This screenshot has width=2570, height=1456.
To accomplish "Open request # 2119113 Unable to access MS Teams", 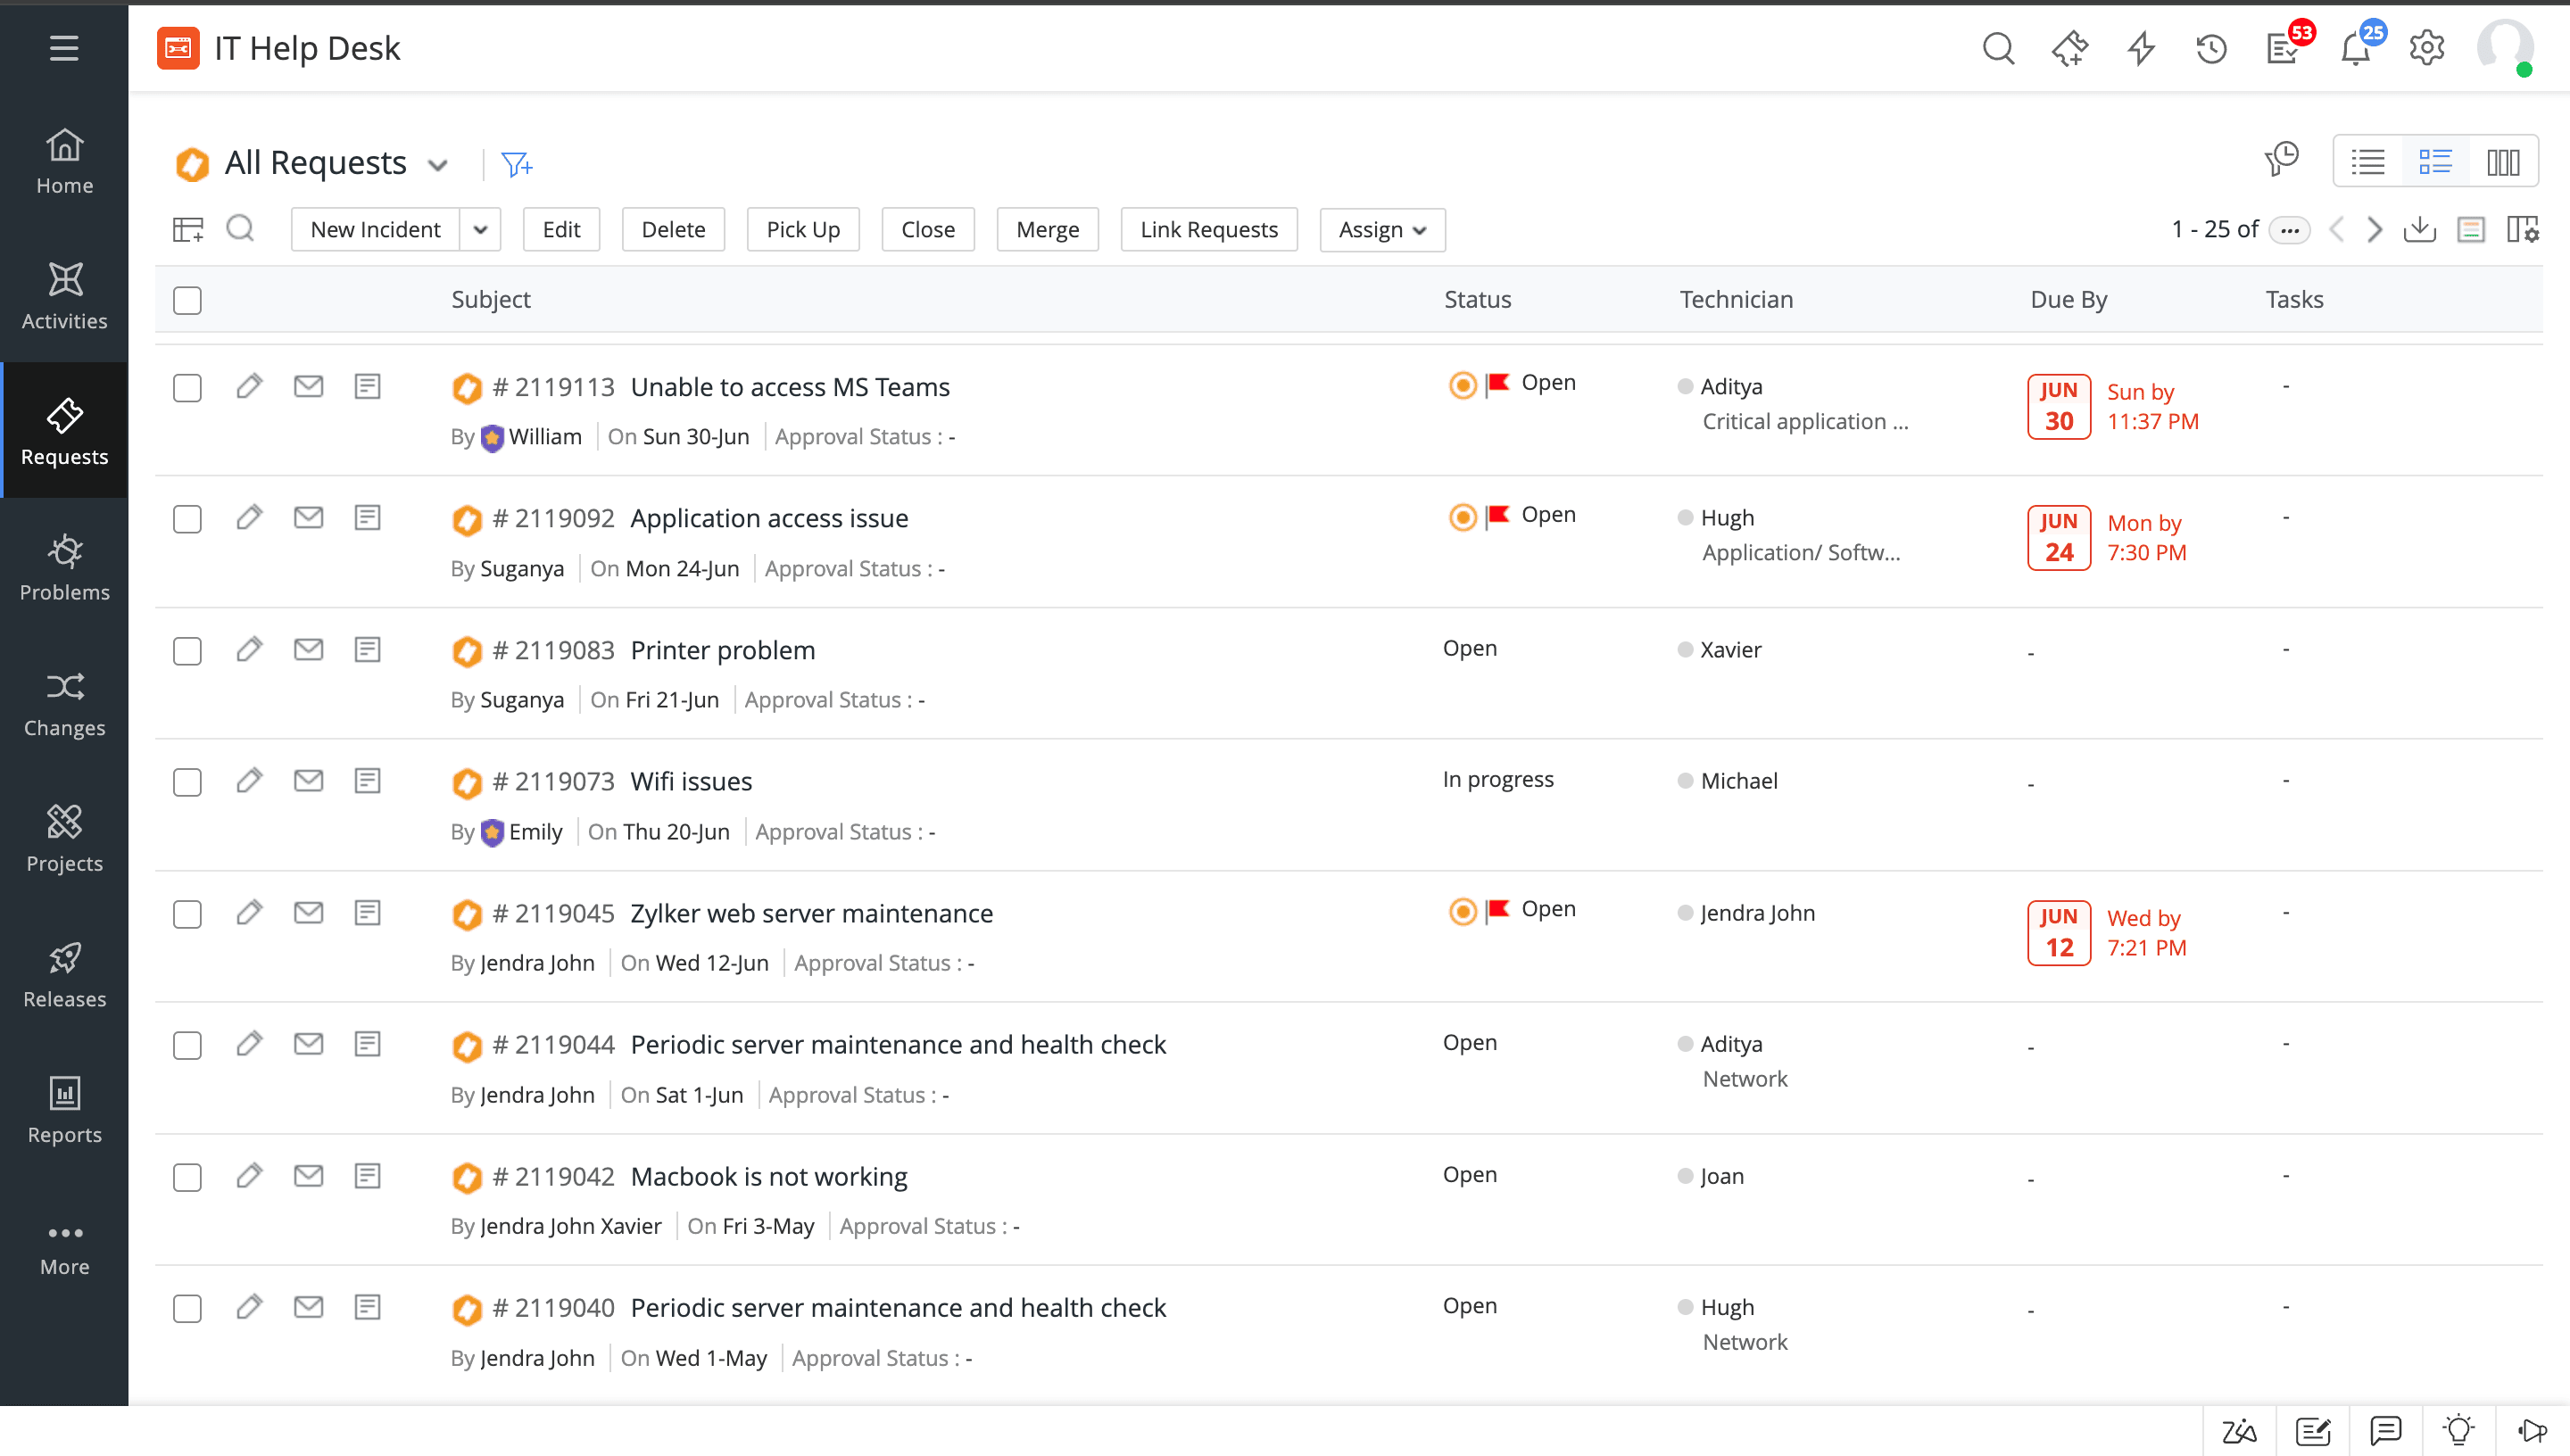I will 789,387.
